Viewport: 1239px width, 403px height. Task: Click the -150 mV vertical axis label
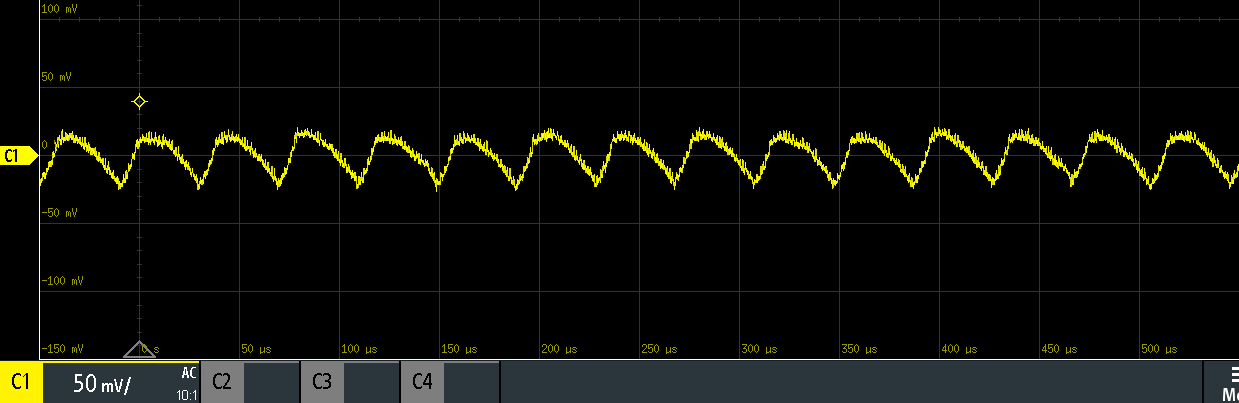tap(62, 349)
